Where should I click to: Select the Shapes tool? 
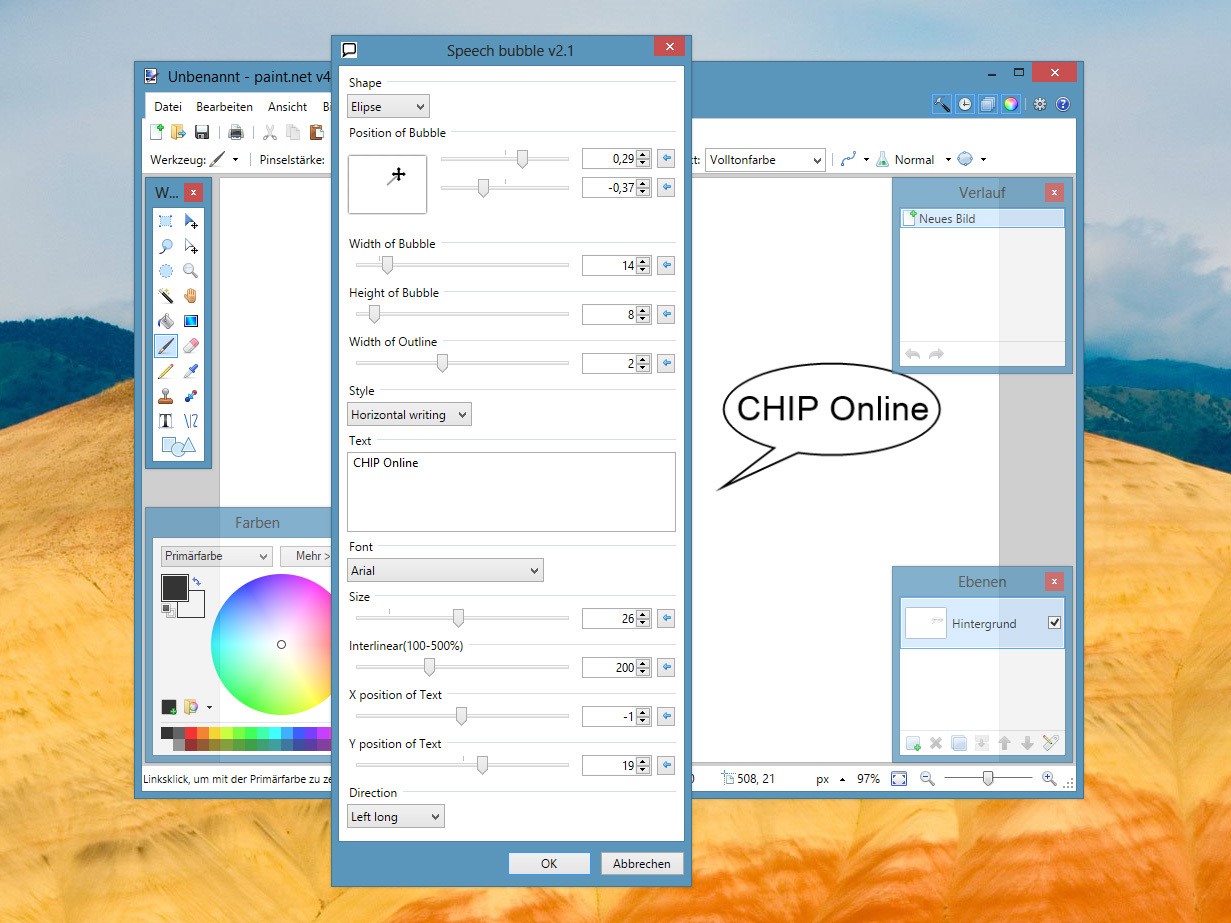click(x=178, y=446)
